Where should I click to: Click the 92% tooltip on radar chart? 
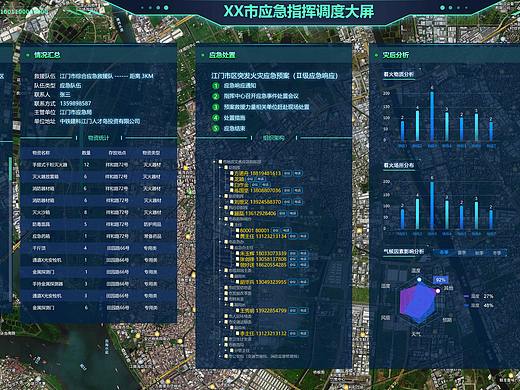440,280
